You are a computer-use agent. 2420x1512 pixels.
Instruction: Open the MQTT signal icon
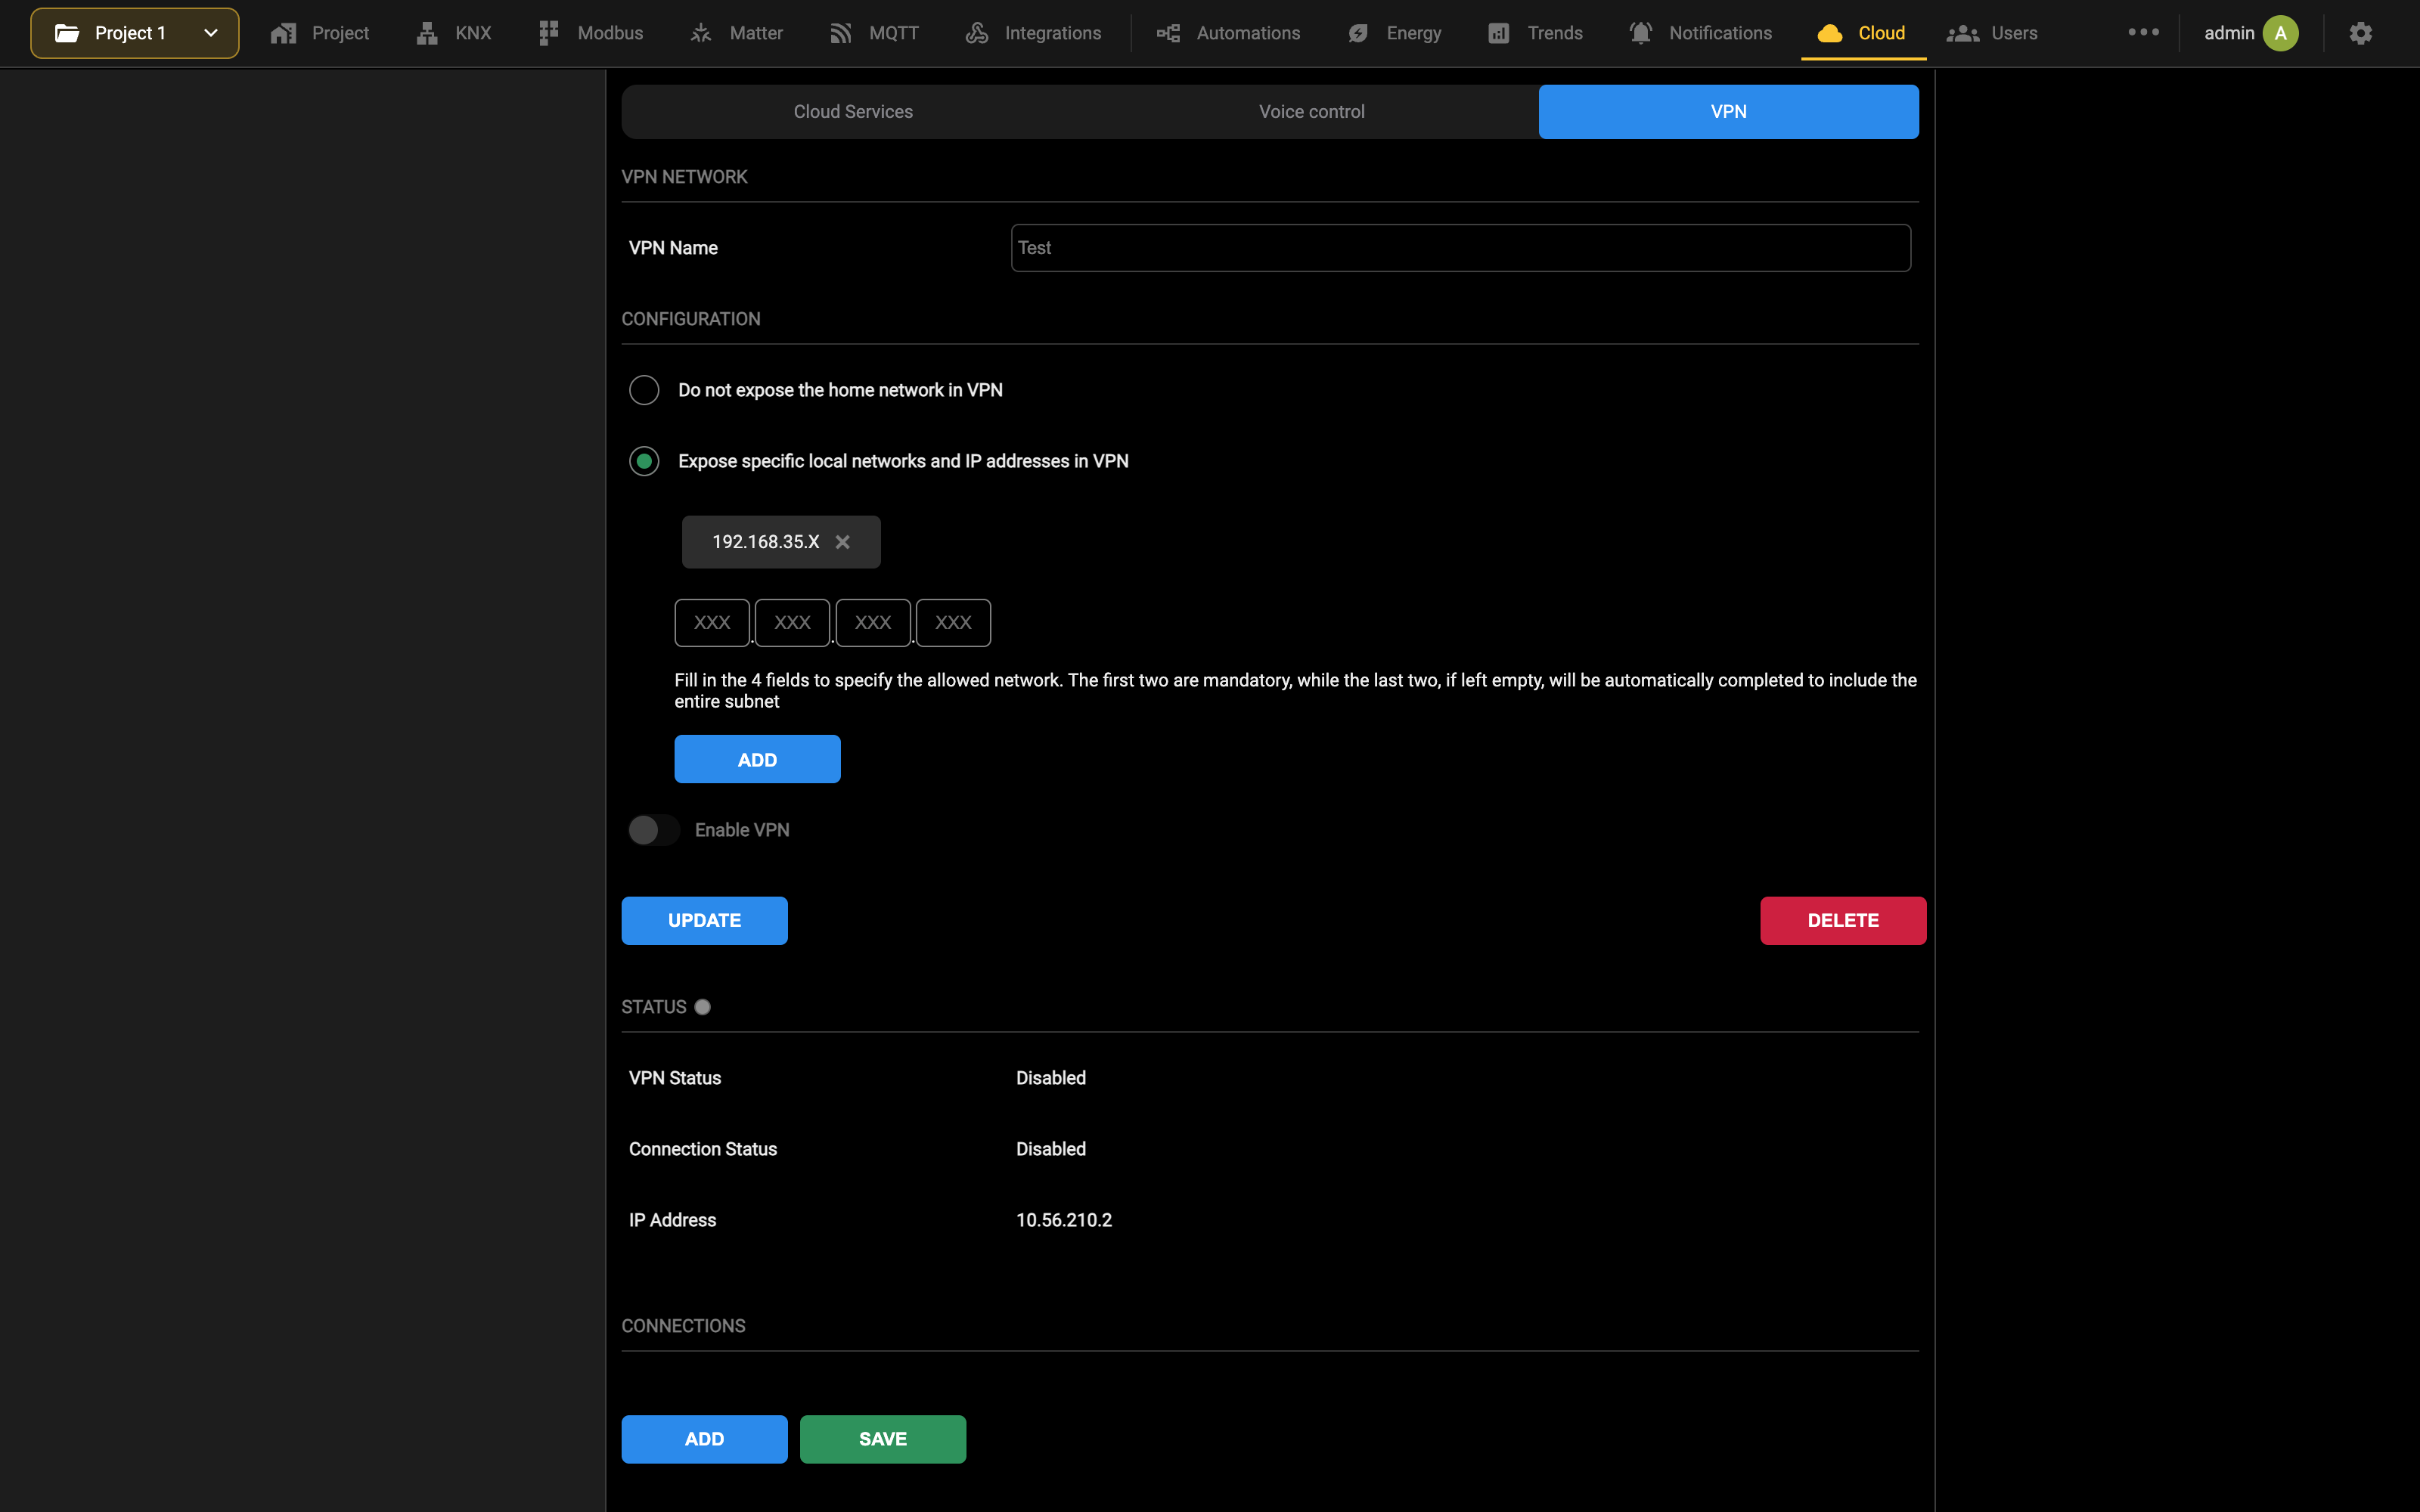(x=840, y=33)
